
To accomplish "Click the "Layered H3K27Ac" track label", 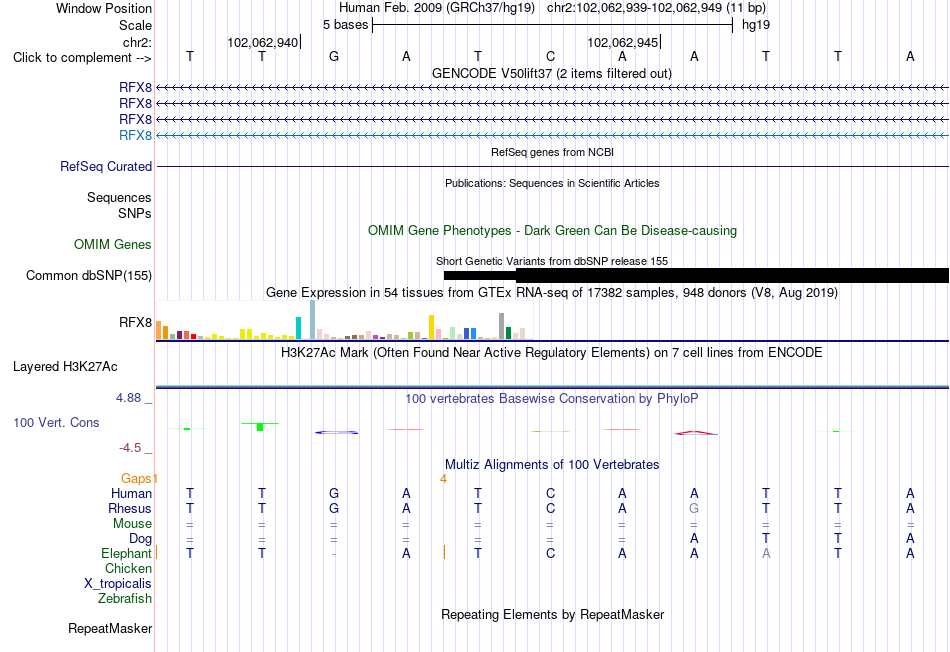I will click(65, 367).
